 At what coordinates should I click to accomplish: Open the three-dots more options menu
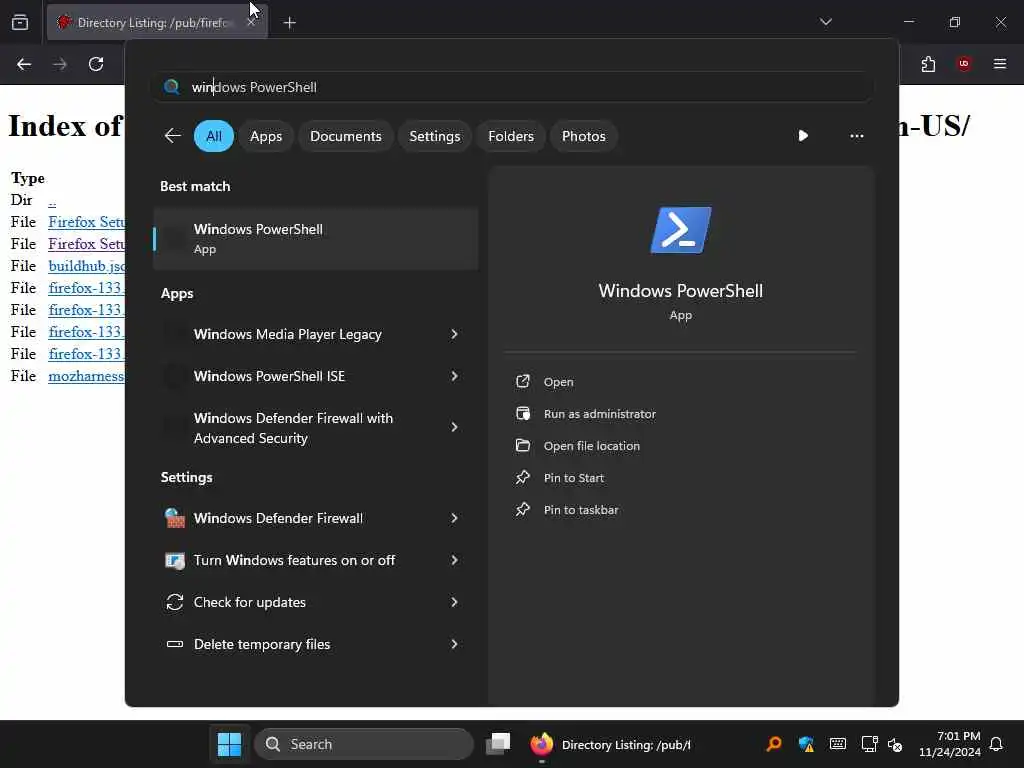pyautogui.click(x=857, y=136)
